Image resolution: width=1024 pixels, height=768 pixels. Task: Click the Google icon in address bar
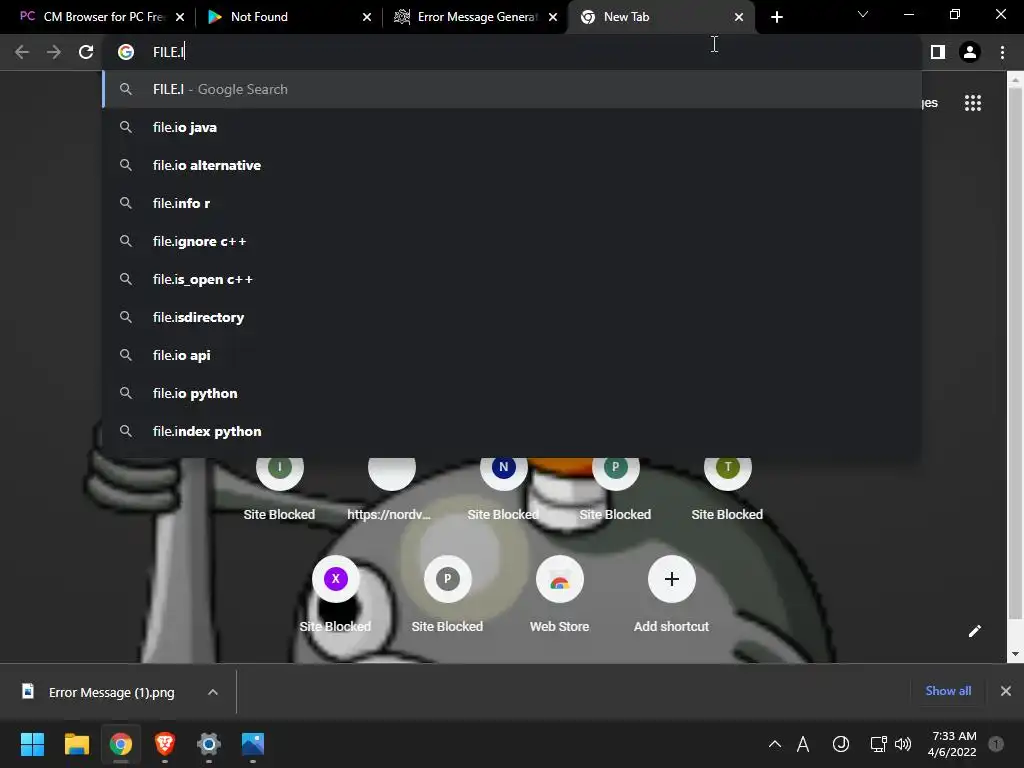[x=125, y=52]
